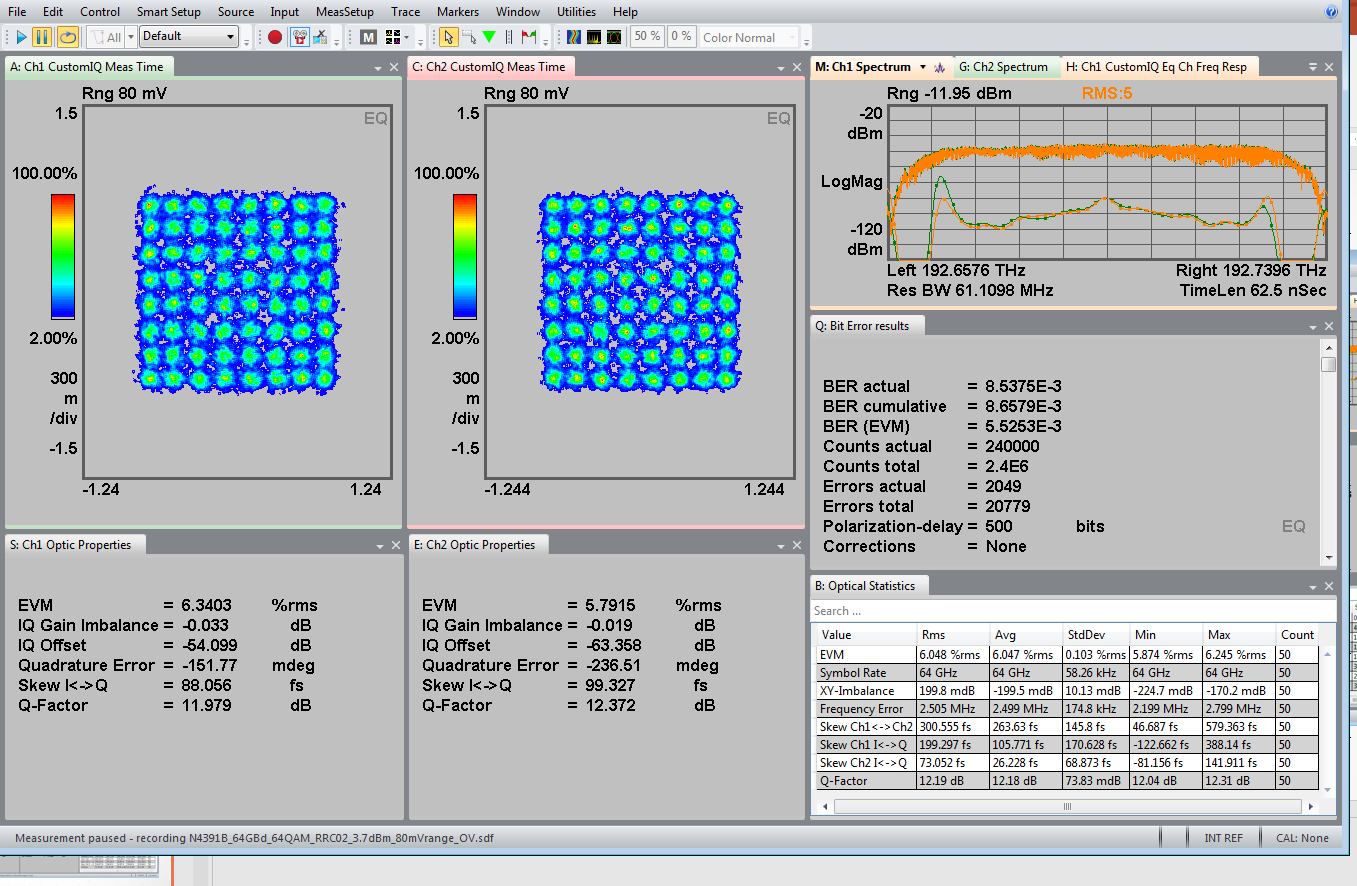Viewport: 1357px width, 886px height.
Task: Toggle the red-green flag marker button
Action: [529, 37]
